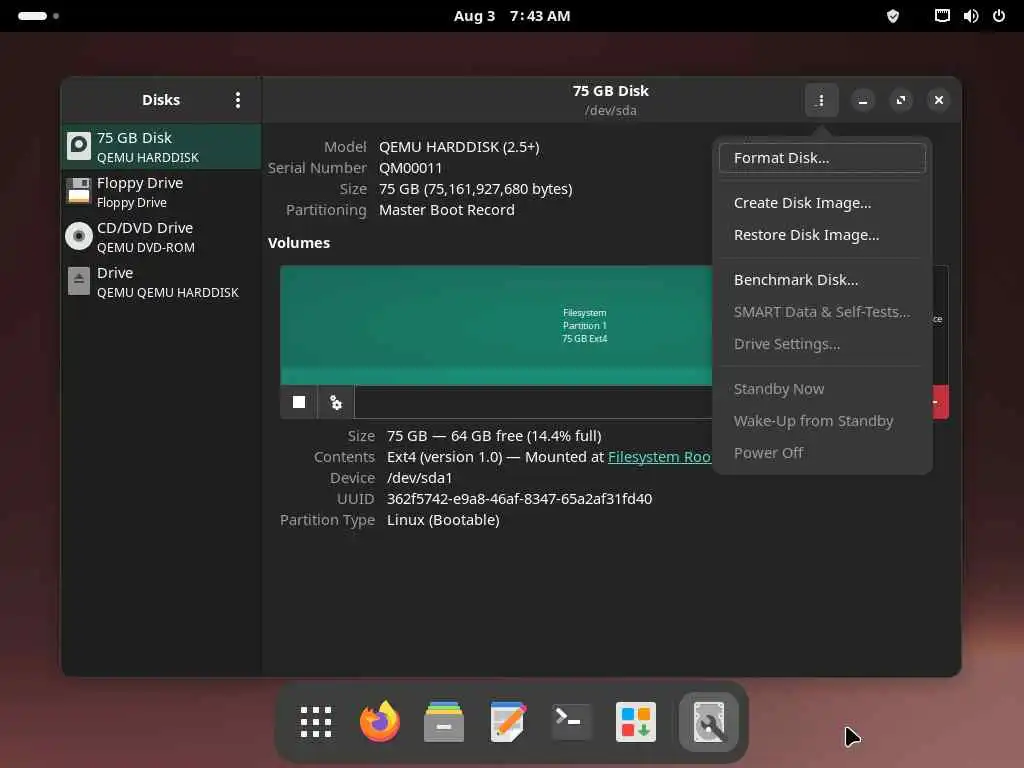The image size is (1024, 768).
Task: Open the Filesystem Root mount link
Action: coord(659,457)
